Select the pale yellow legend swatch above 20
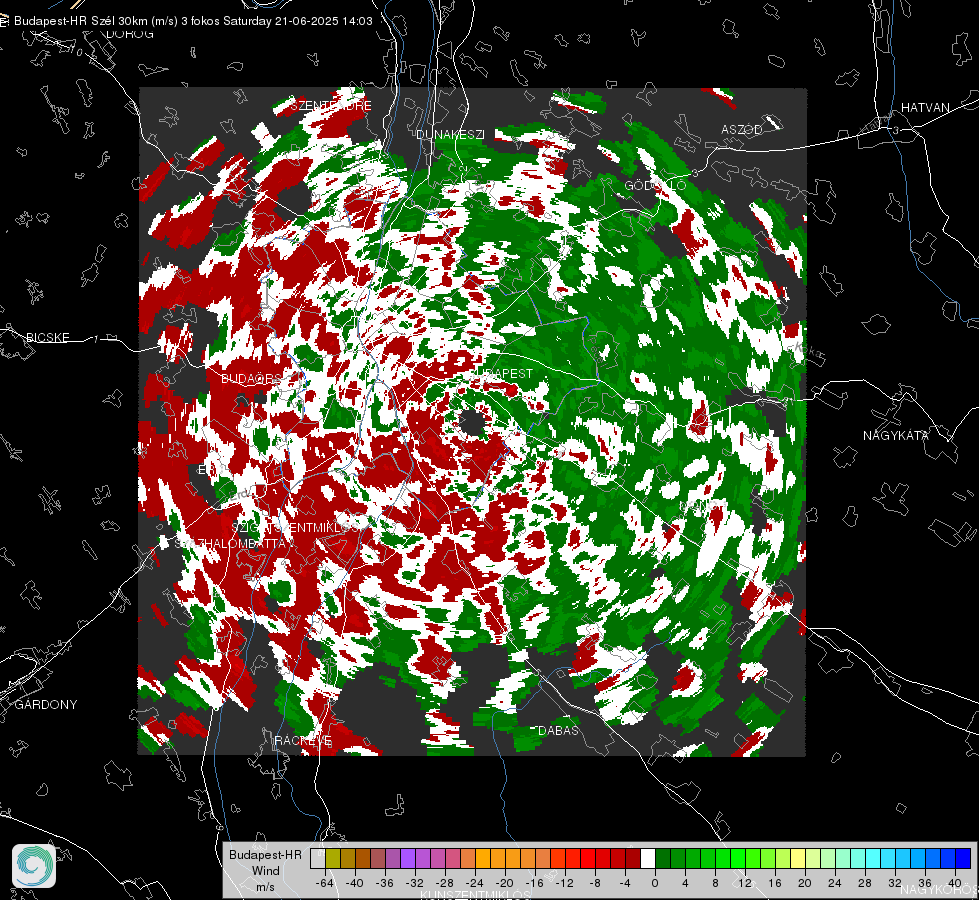This screenshot has width=979, height=900. 798,859
